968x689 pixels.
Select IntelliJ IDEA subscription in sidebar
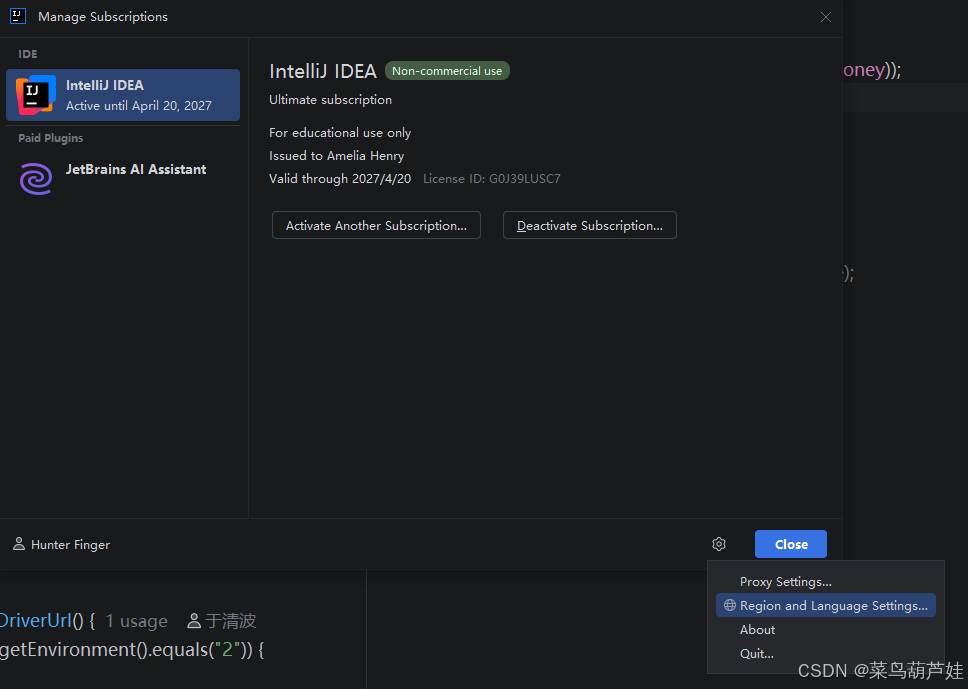(123, 95)
